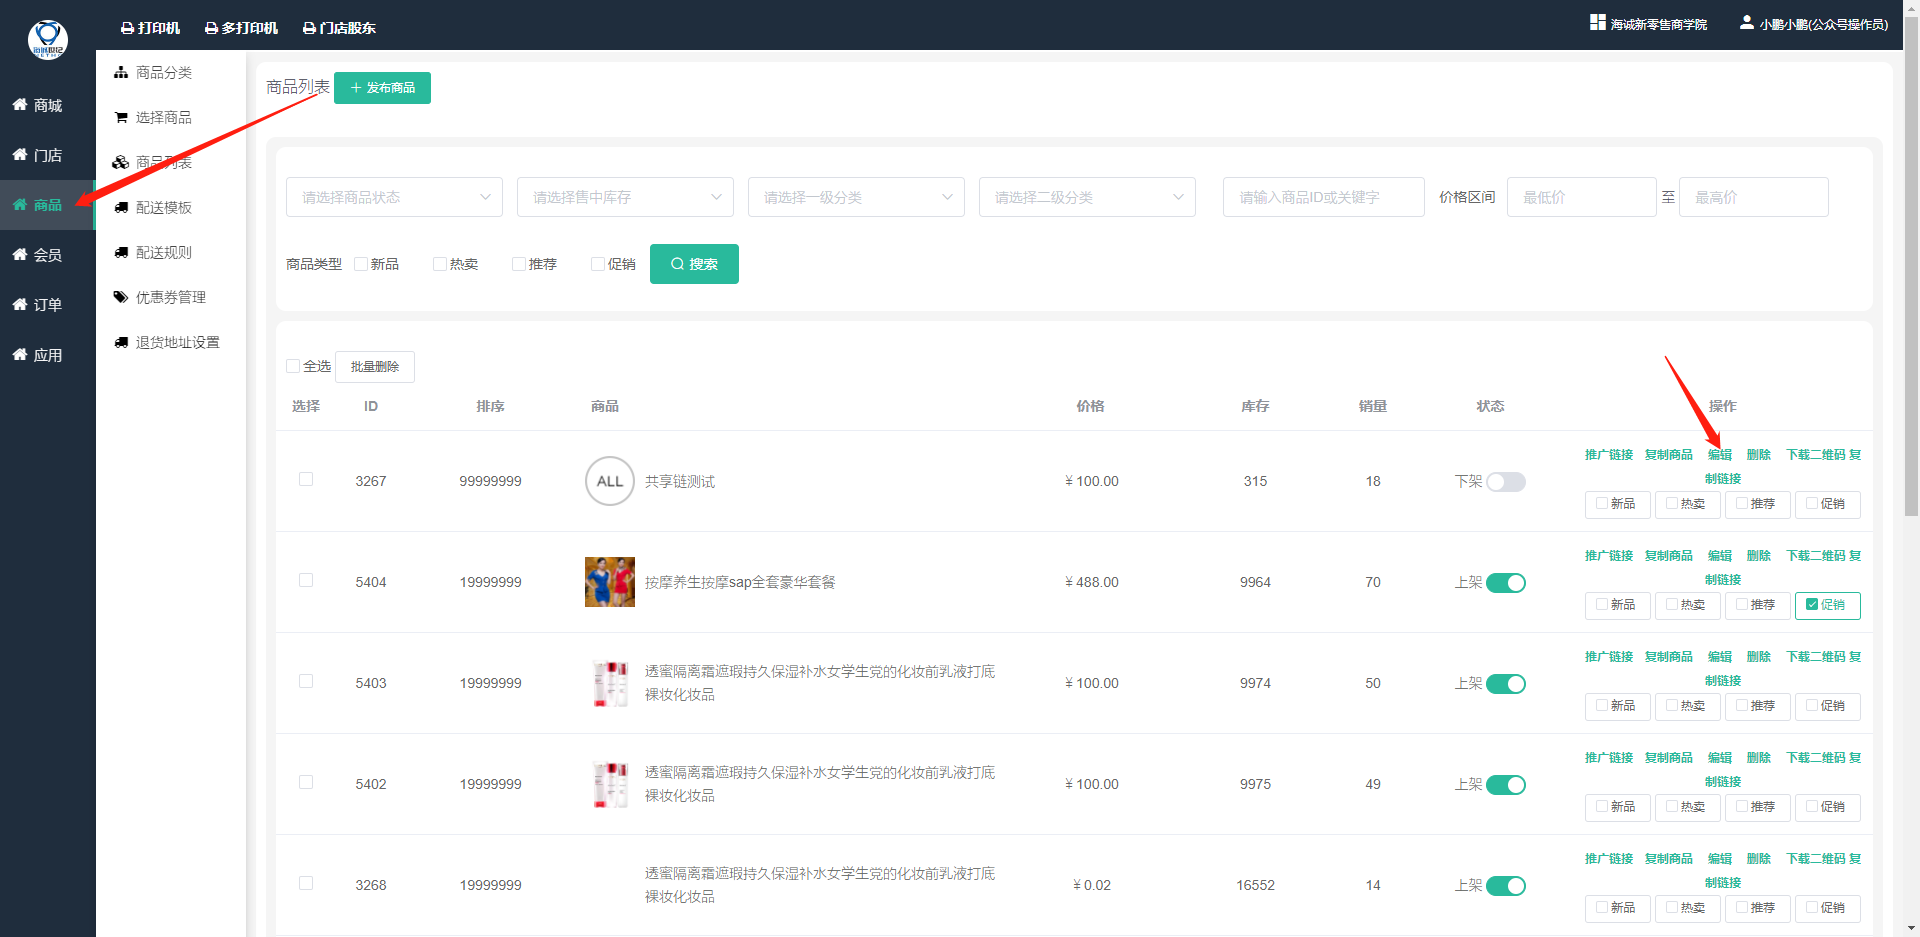
Task: Switch off the 上架 toggle for ID 5403
Action: [x=1506, y=684]
